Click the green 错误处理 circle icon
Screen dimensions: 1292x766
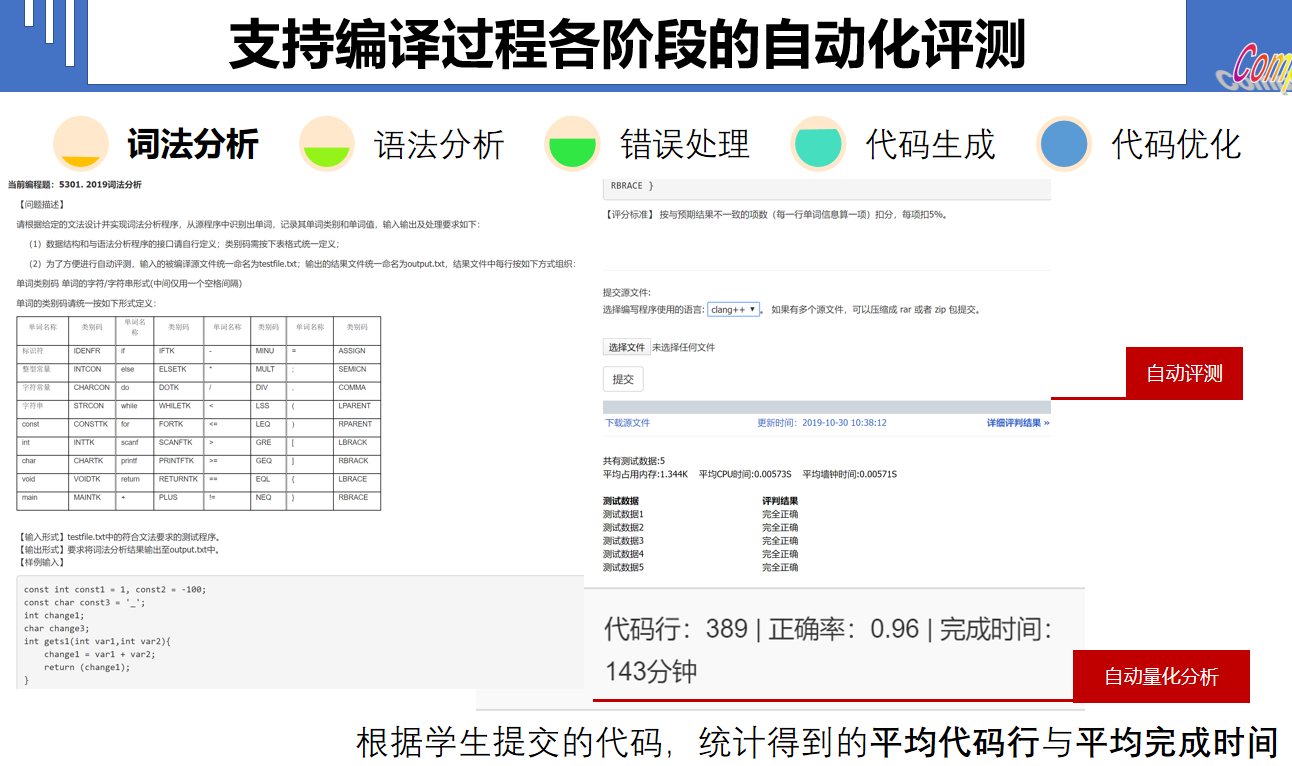click(572, 145)
